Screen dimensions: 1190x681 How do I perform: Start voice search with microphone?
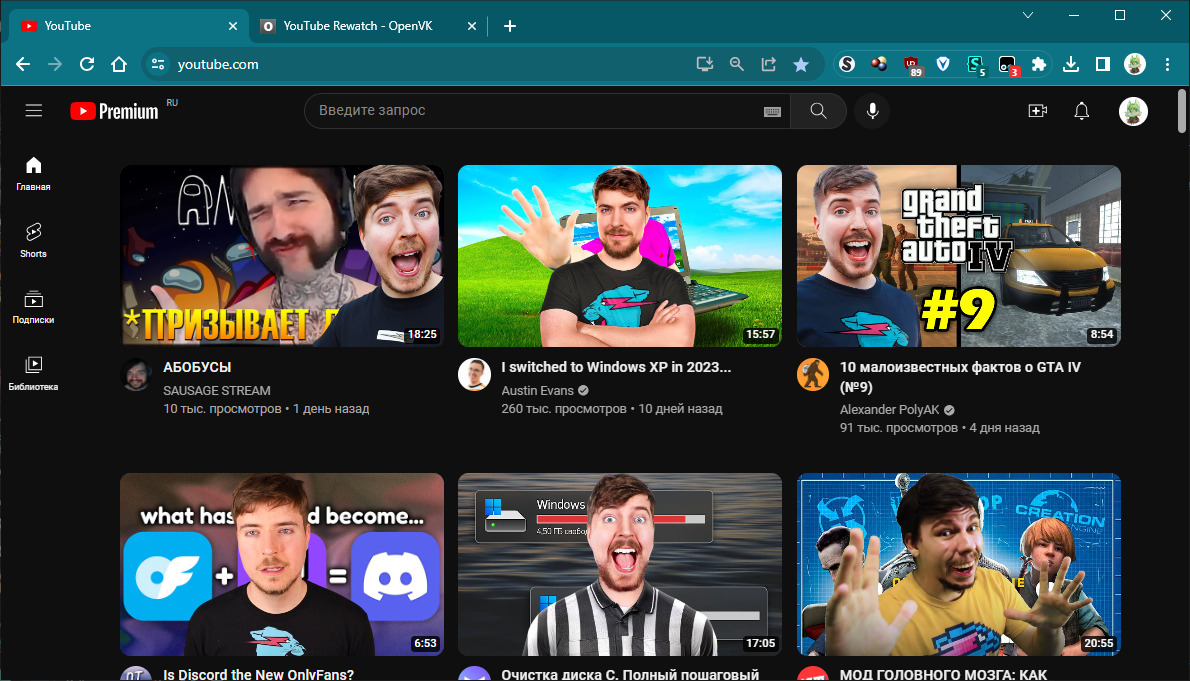click(873, 111)
